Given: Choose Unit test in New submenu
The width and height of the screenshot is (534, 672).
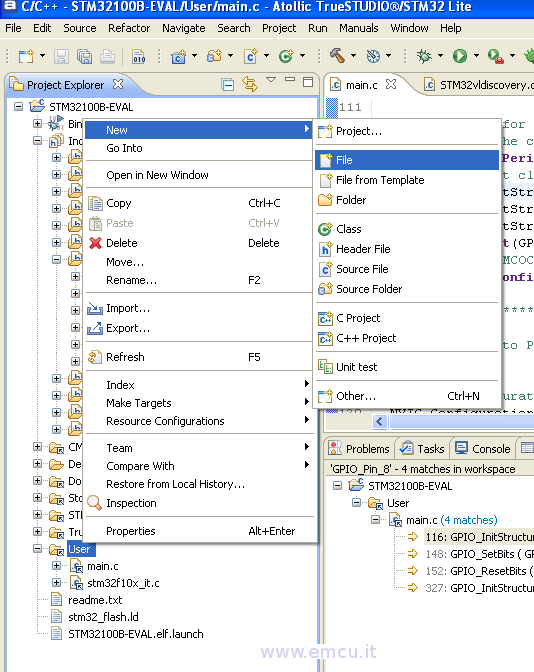Looking at the screenshot, I should point(407,367).
